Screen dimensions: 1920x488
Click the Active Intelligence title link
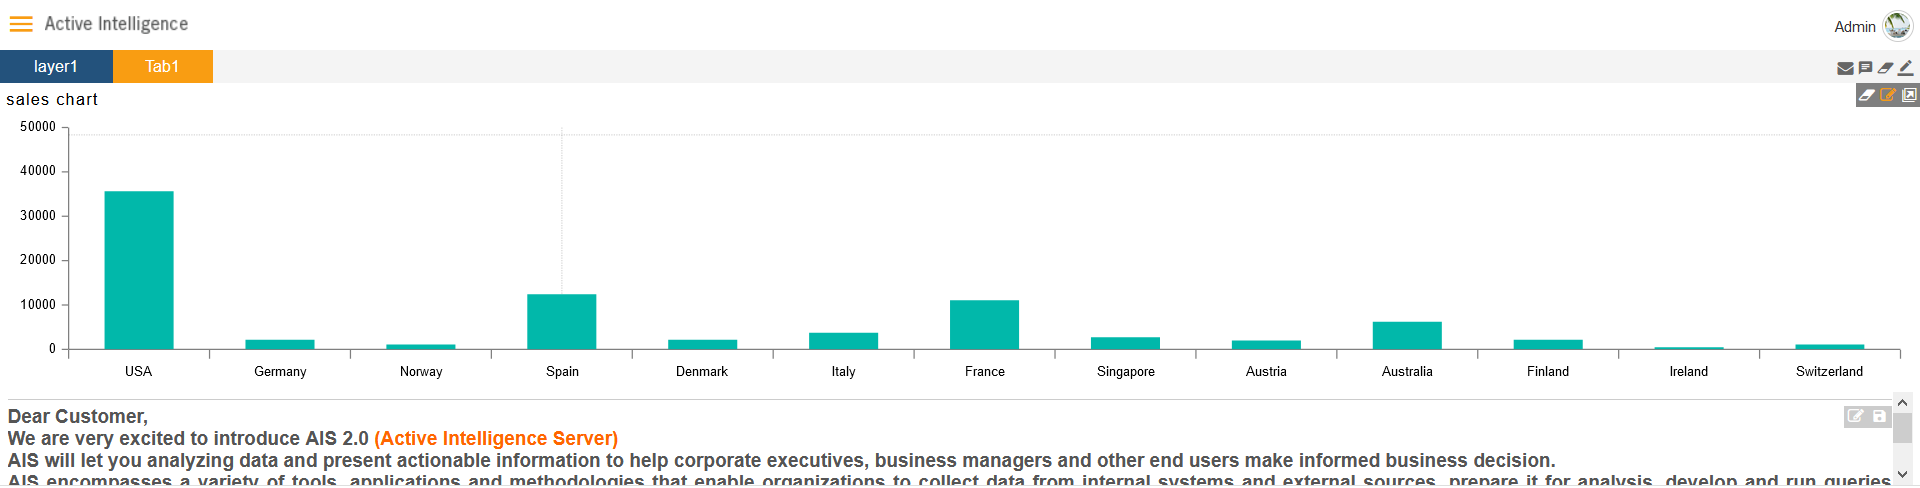click(116, 24)
